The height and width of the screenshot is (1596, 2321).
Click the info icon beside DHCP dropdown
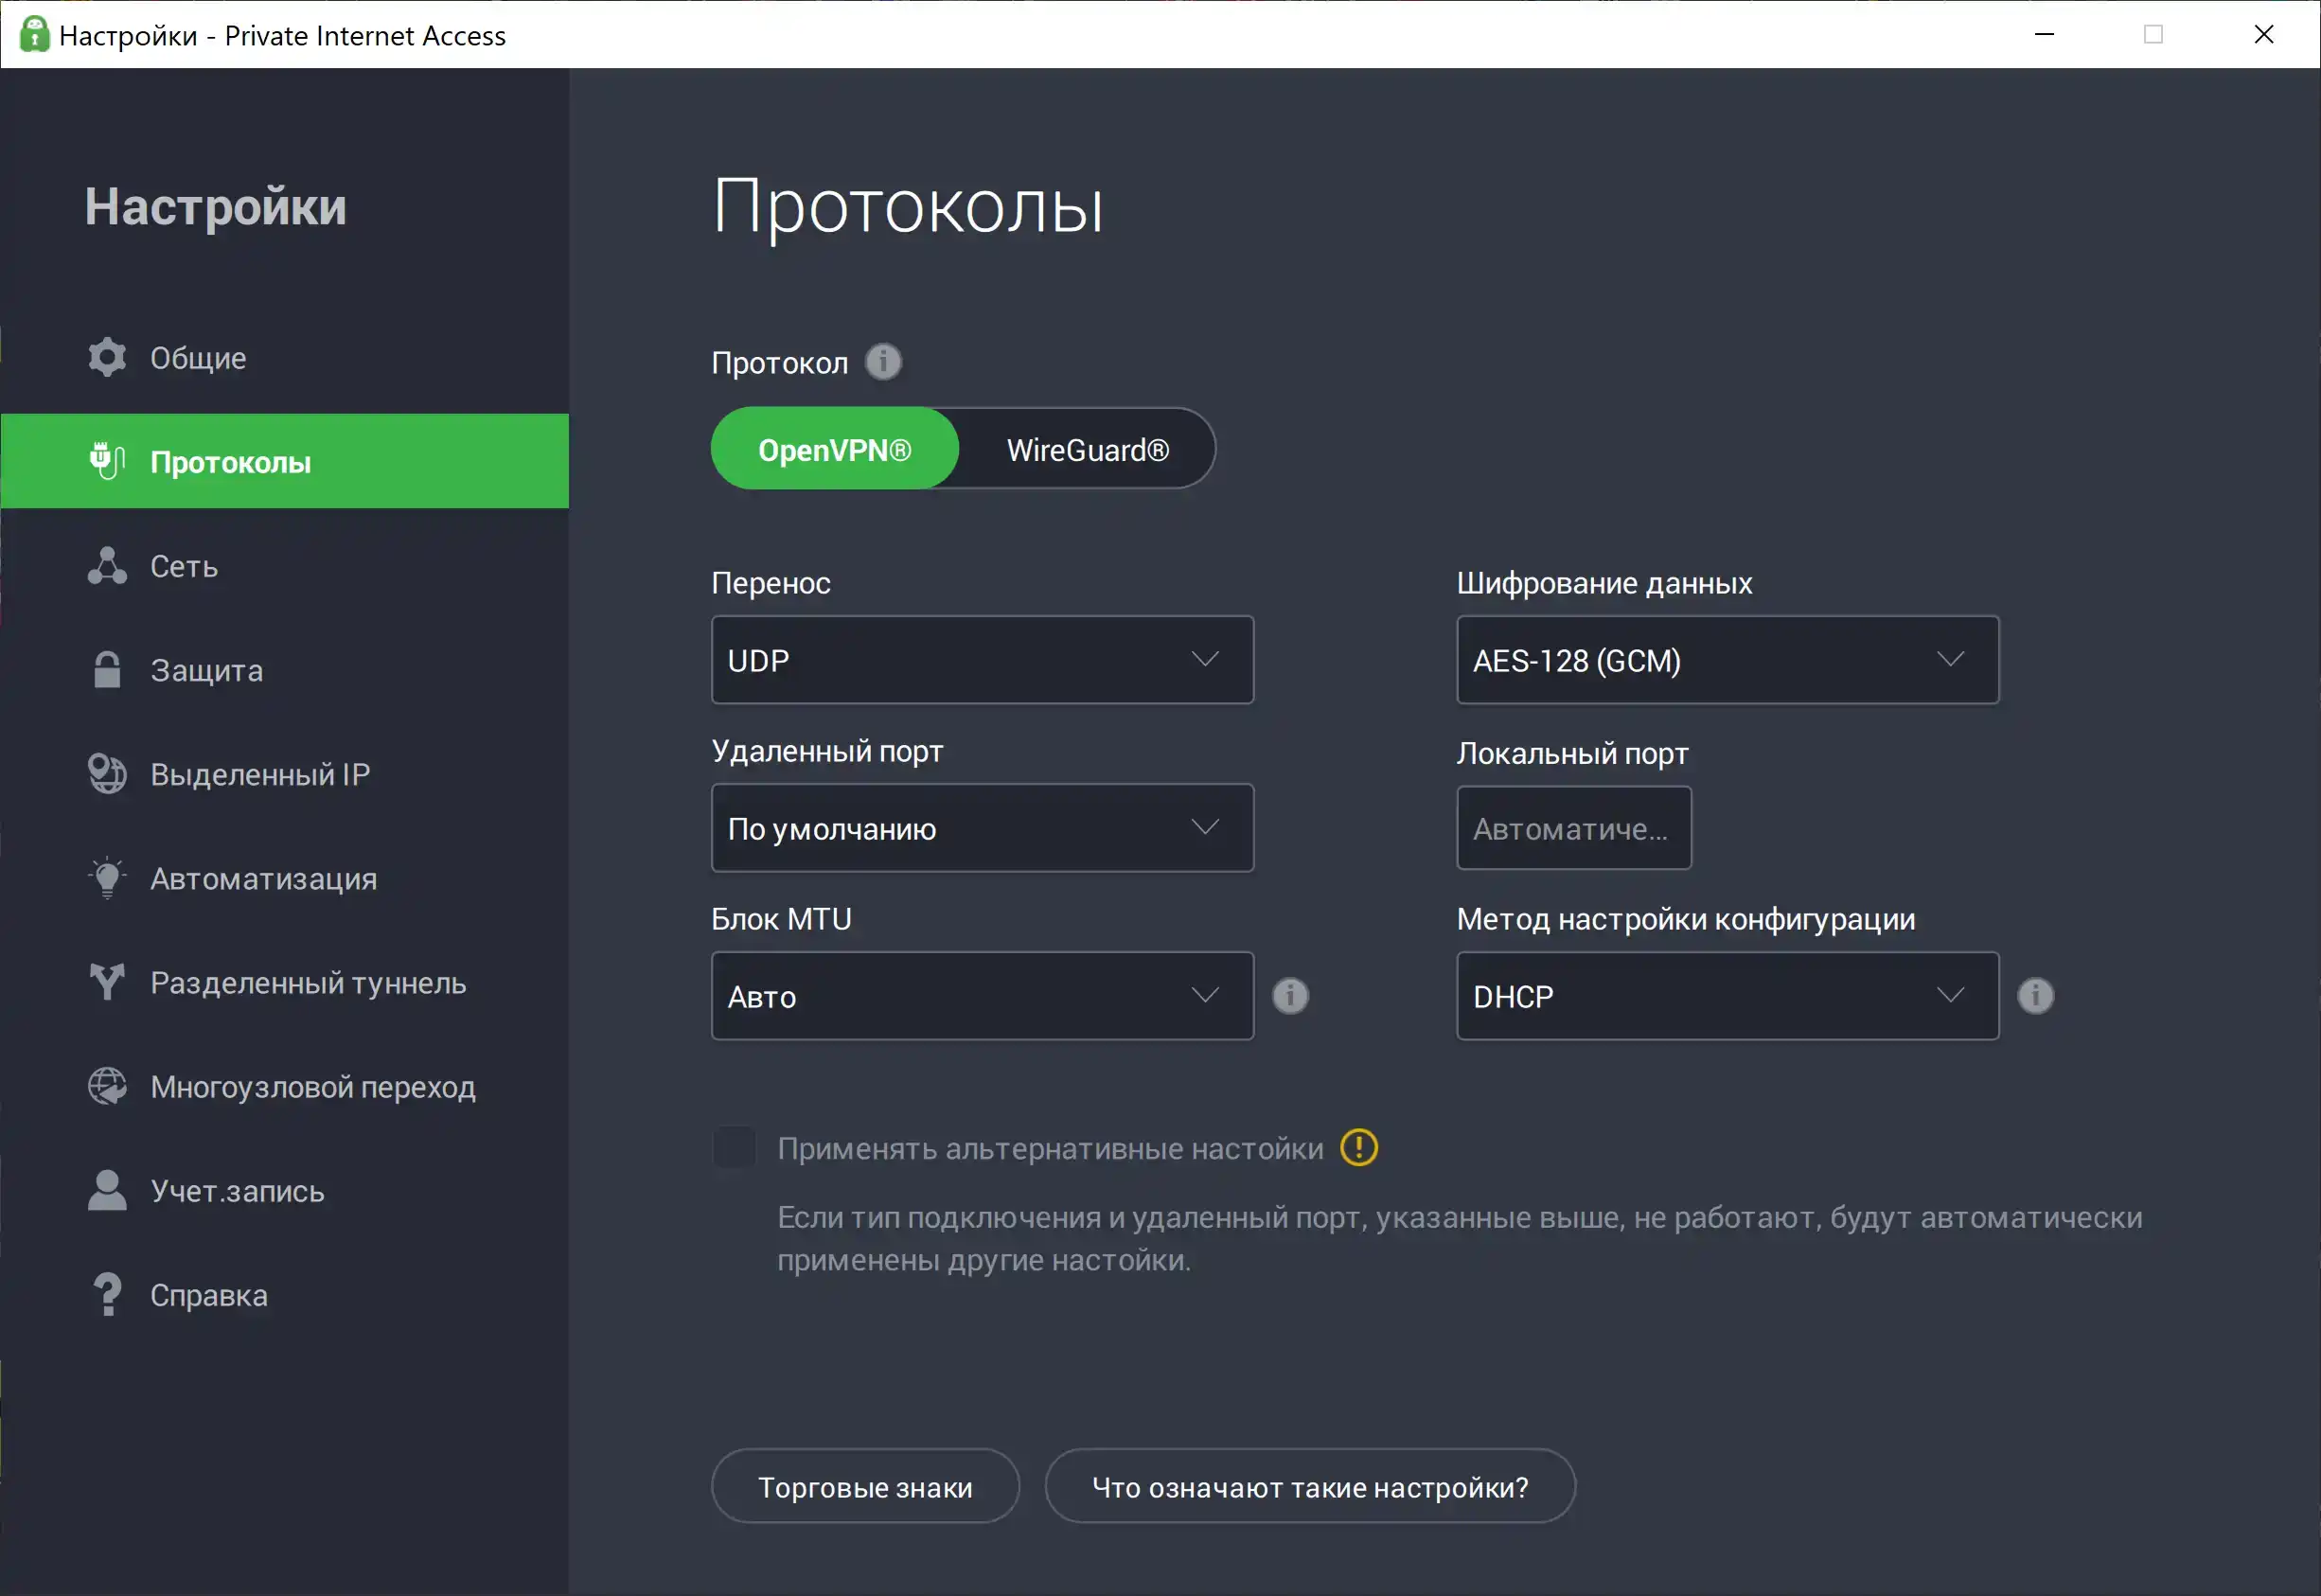point(2035,996)
